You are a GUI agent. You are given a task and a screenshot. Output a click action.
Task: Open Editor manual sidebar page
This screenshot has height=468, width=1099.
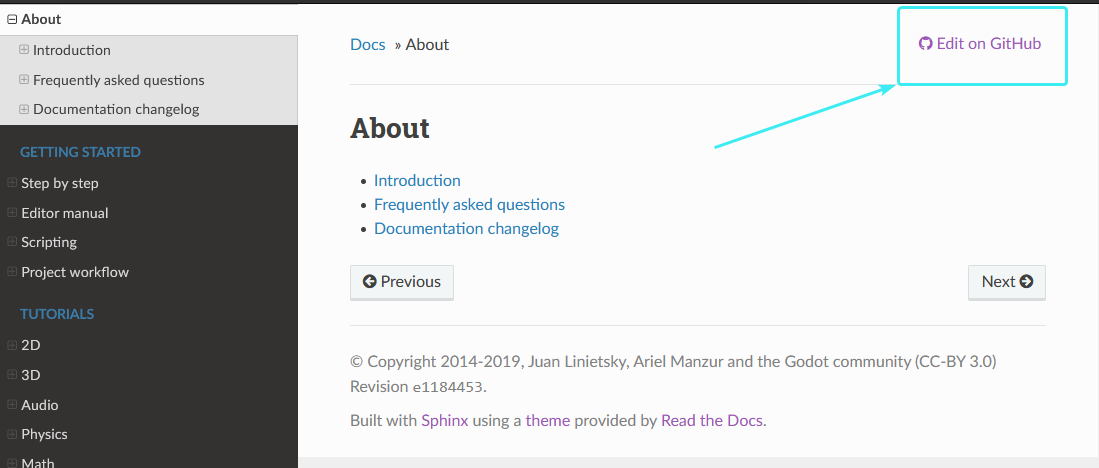(64, 213)
